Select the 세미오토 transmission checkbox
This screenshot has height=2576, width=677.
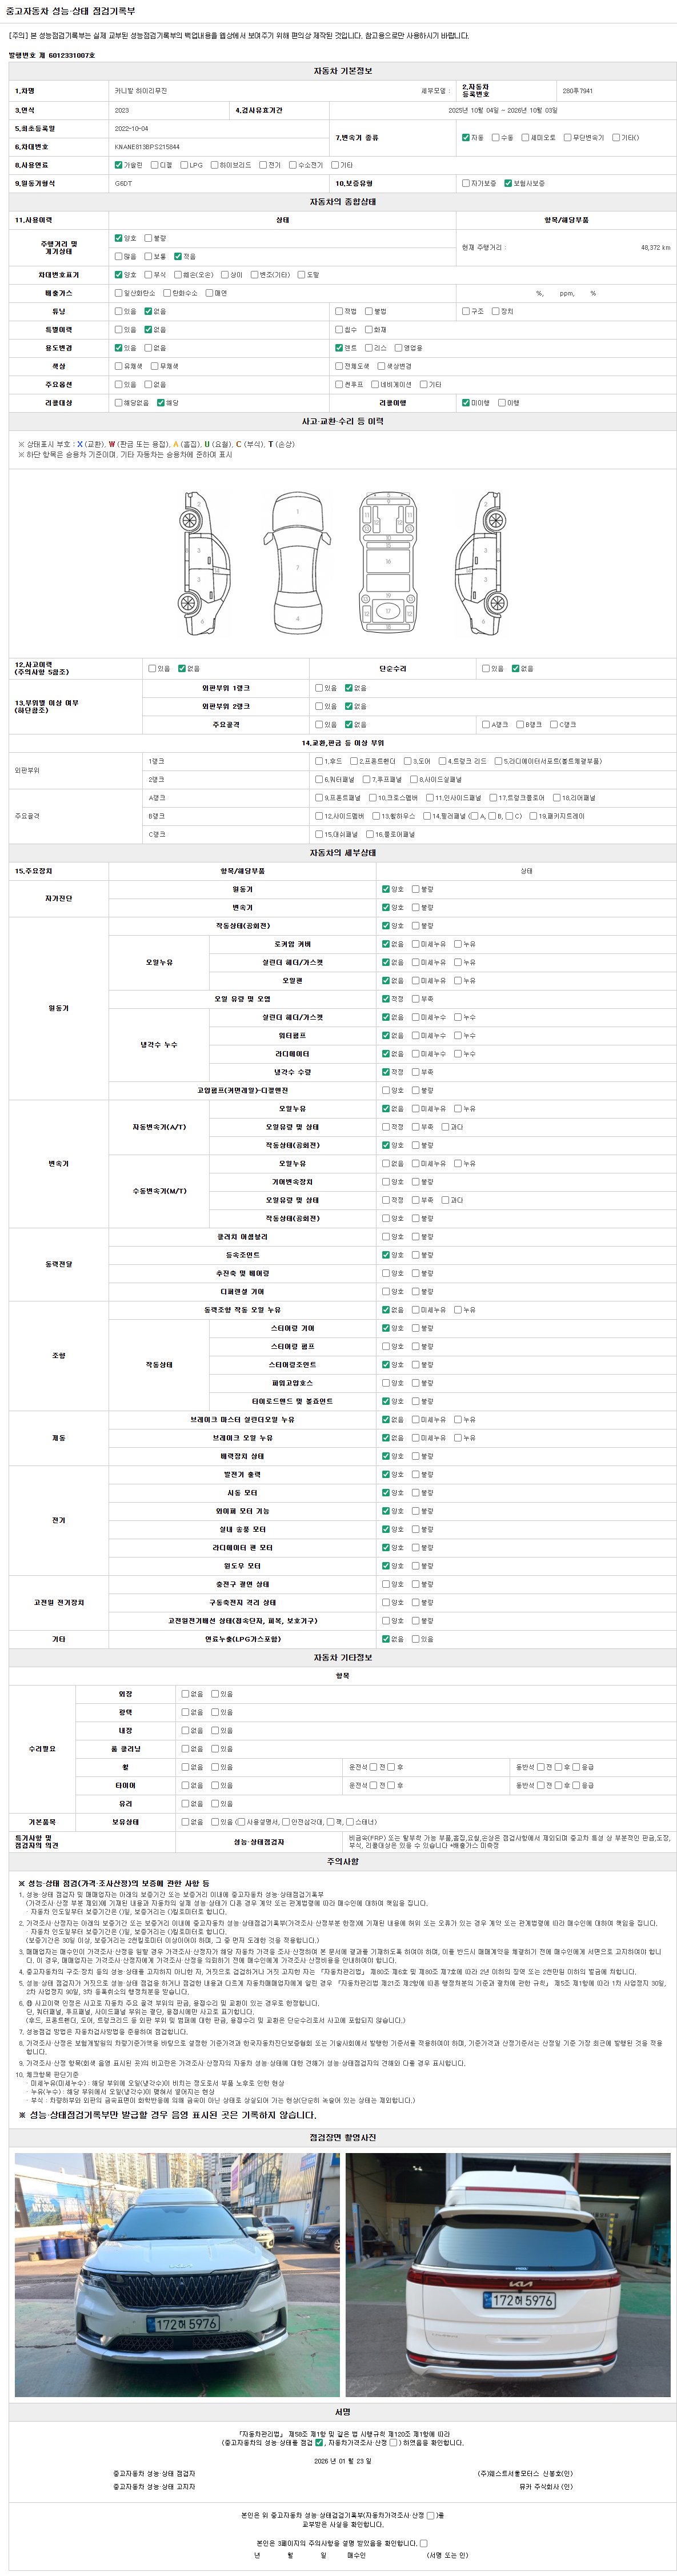coord(525,137)
